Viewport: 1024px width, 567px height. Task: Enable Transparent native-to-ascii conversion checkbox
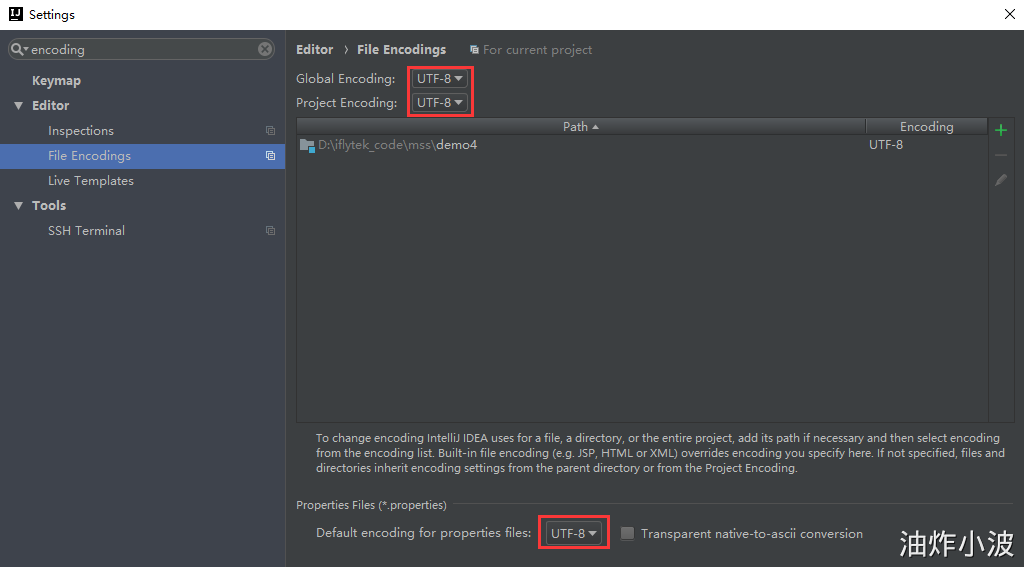(627, 534)
